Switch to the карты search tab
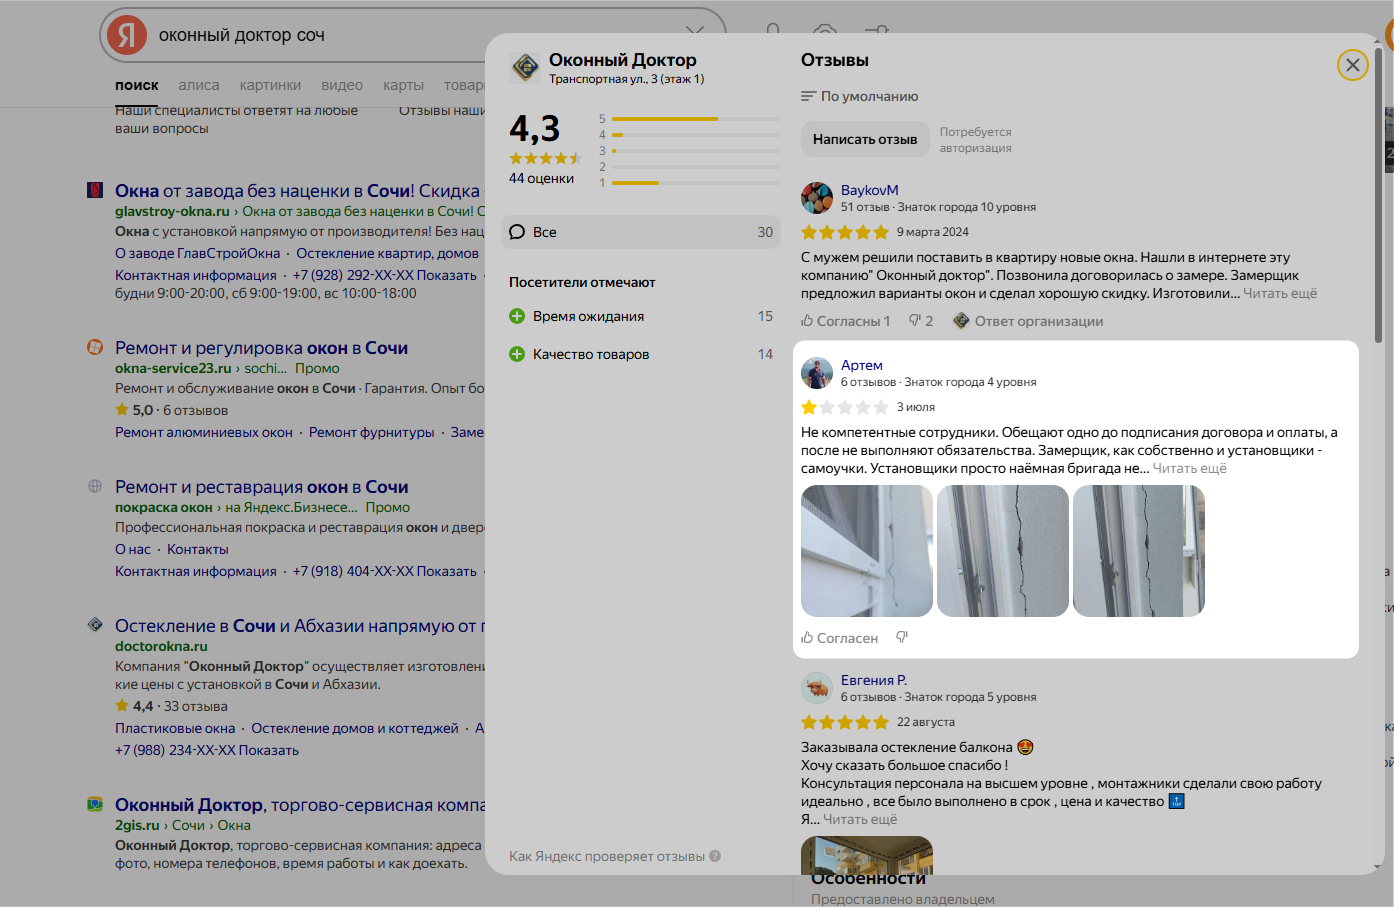 pyautogui.click(x=403, y=85)
